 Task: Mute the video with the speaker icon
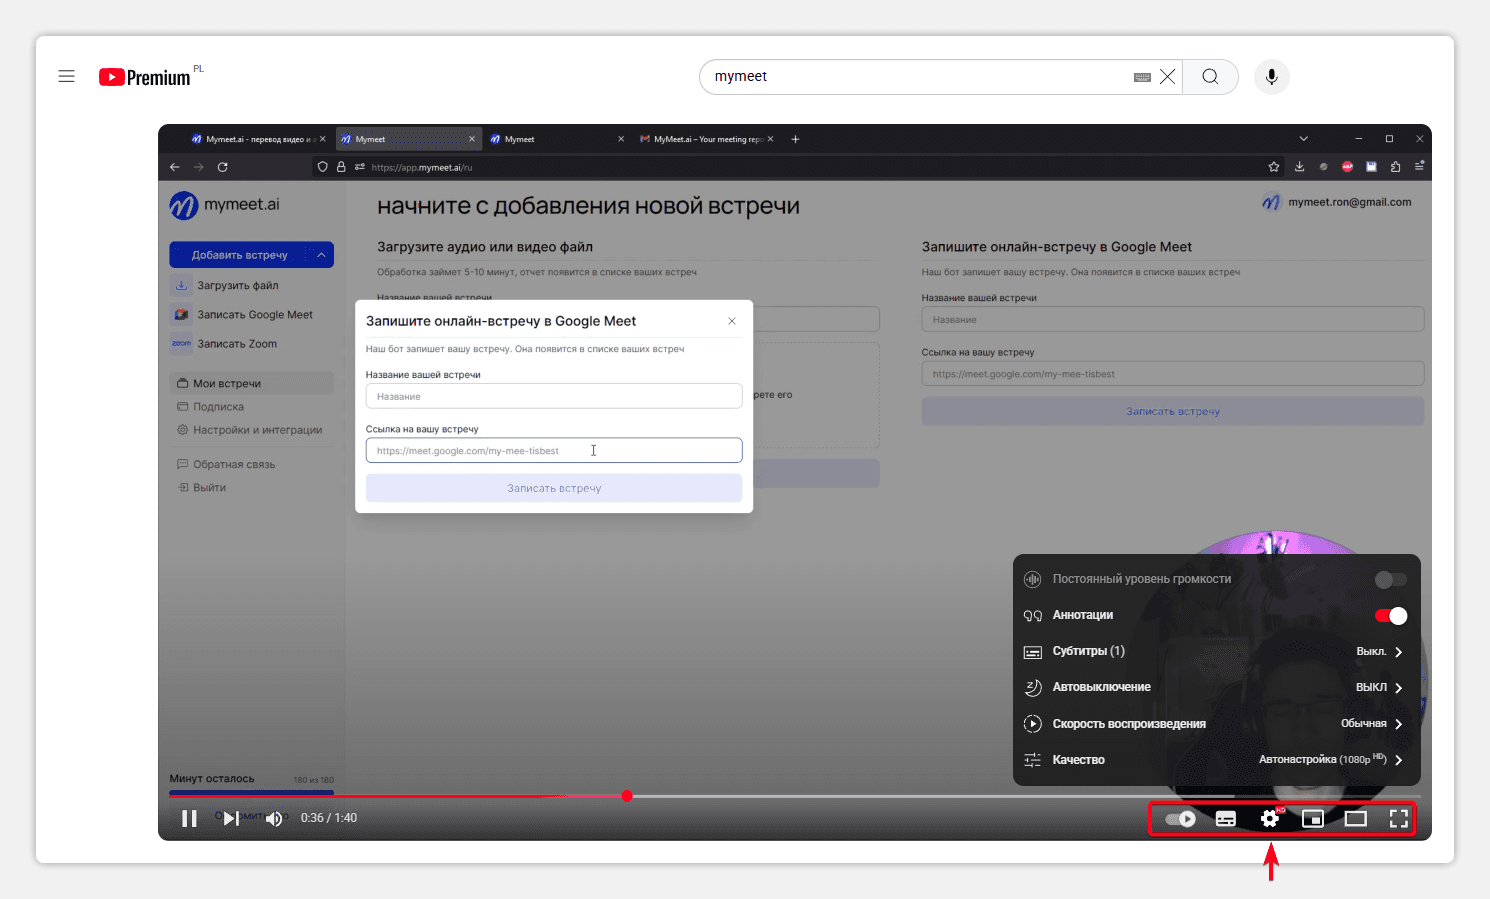pos(273,818)
